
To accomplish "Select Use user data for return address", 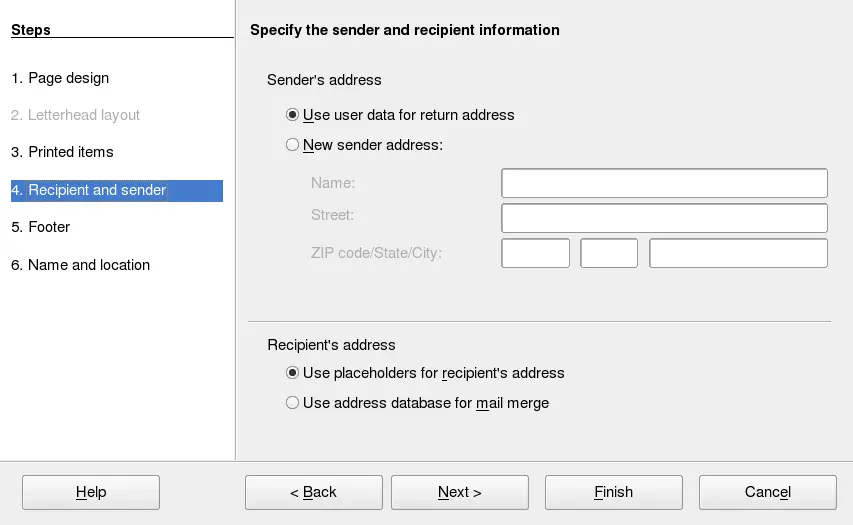I will (x=293, y=115).
